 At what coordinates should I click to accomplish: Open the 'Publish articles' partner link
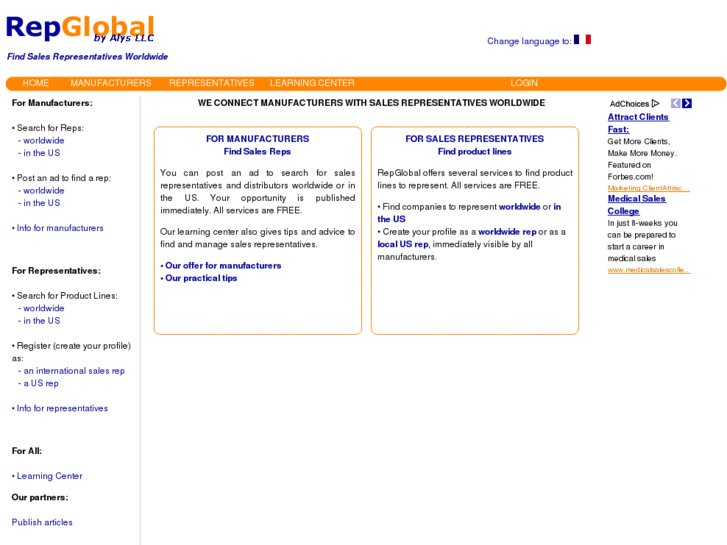tap(42, 522)
